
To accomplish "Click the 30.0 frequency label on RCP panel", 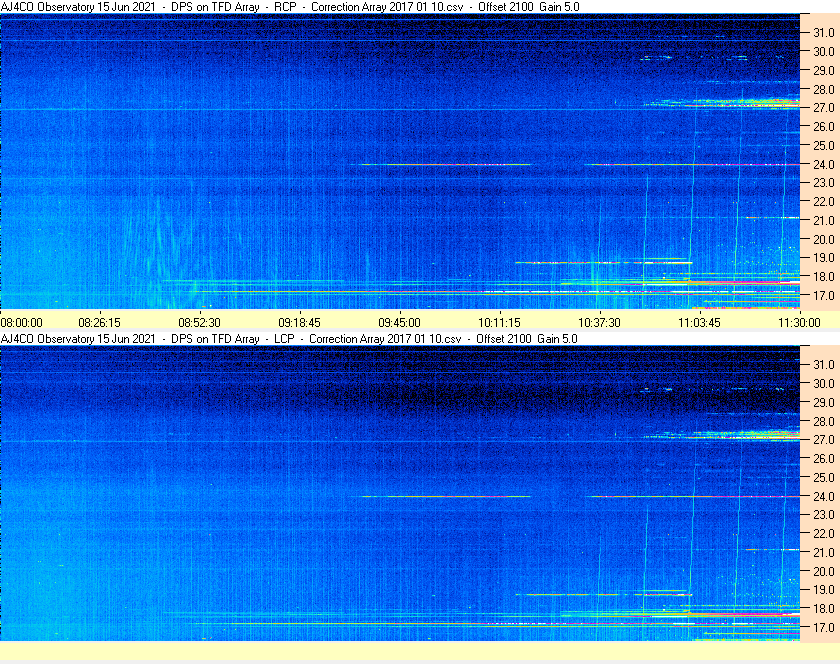I will [823, 51].
